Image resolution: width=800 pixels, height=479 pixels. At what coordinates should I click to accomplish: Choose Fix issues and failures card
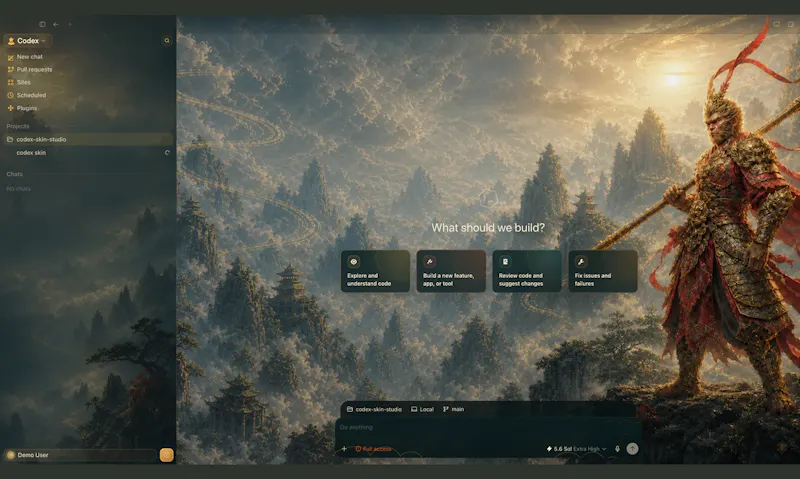point(603,271)
